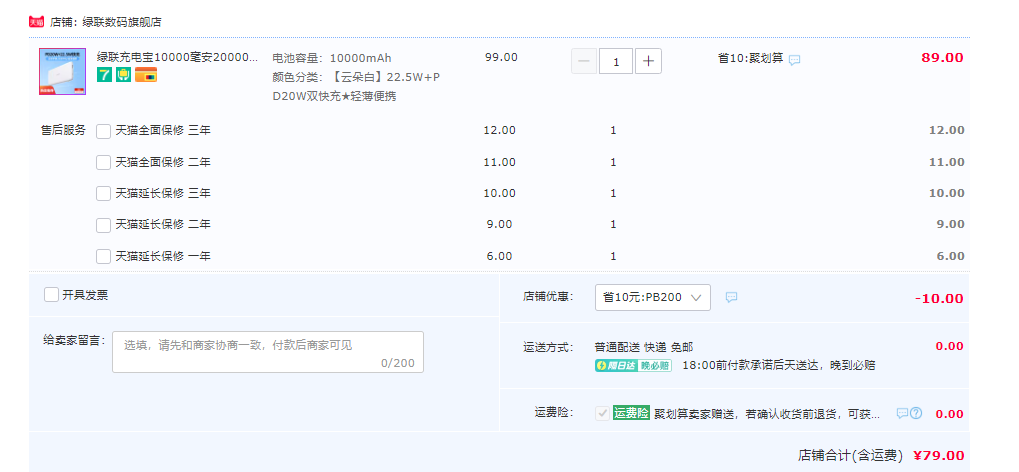Click the comment icon beside 省10:聚划算
Viewport: 1019px width, 472px height.
(x=794, y=60)
